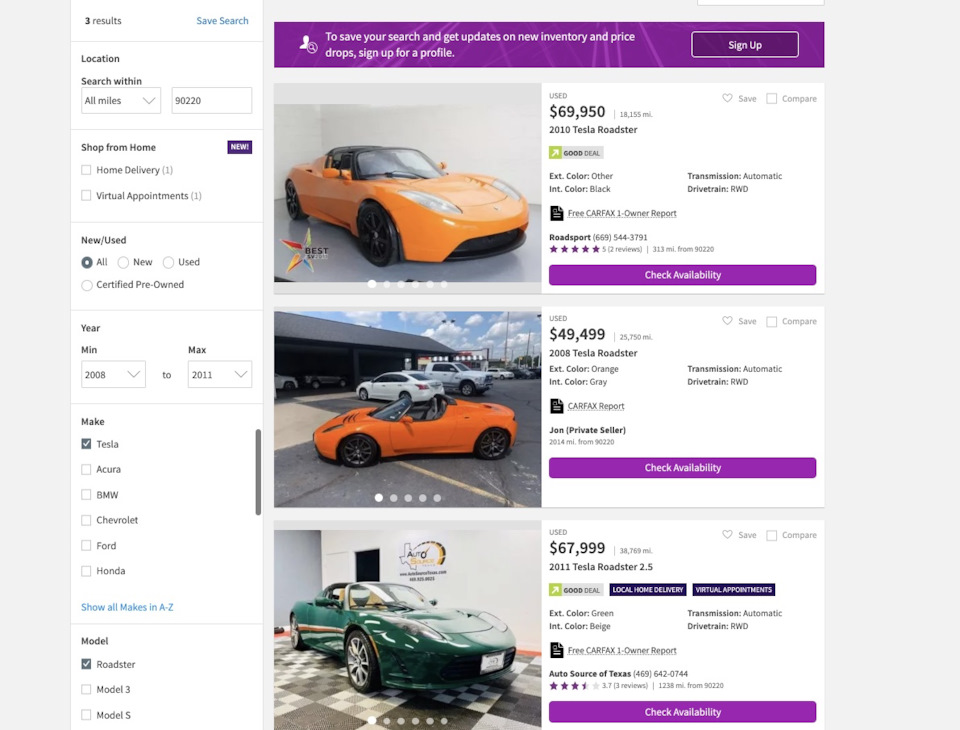Open the 2010 Tesla Roadster listing title
Viewport: 960px width, 730px height.
593,130
